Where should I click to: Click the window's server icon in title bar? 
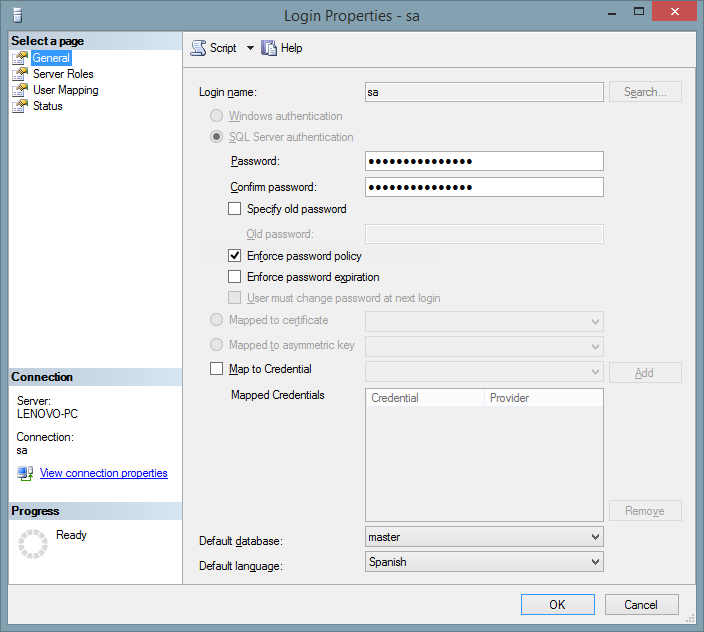click(x=18, y=15)
